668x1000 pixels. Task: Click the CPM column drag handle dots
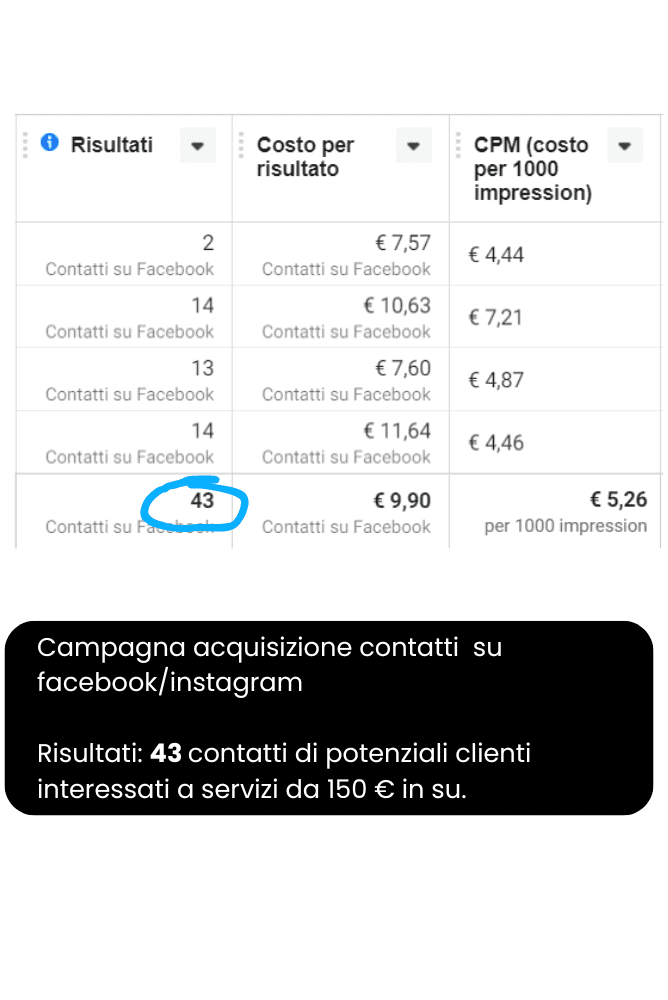pos(458,145)
